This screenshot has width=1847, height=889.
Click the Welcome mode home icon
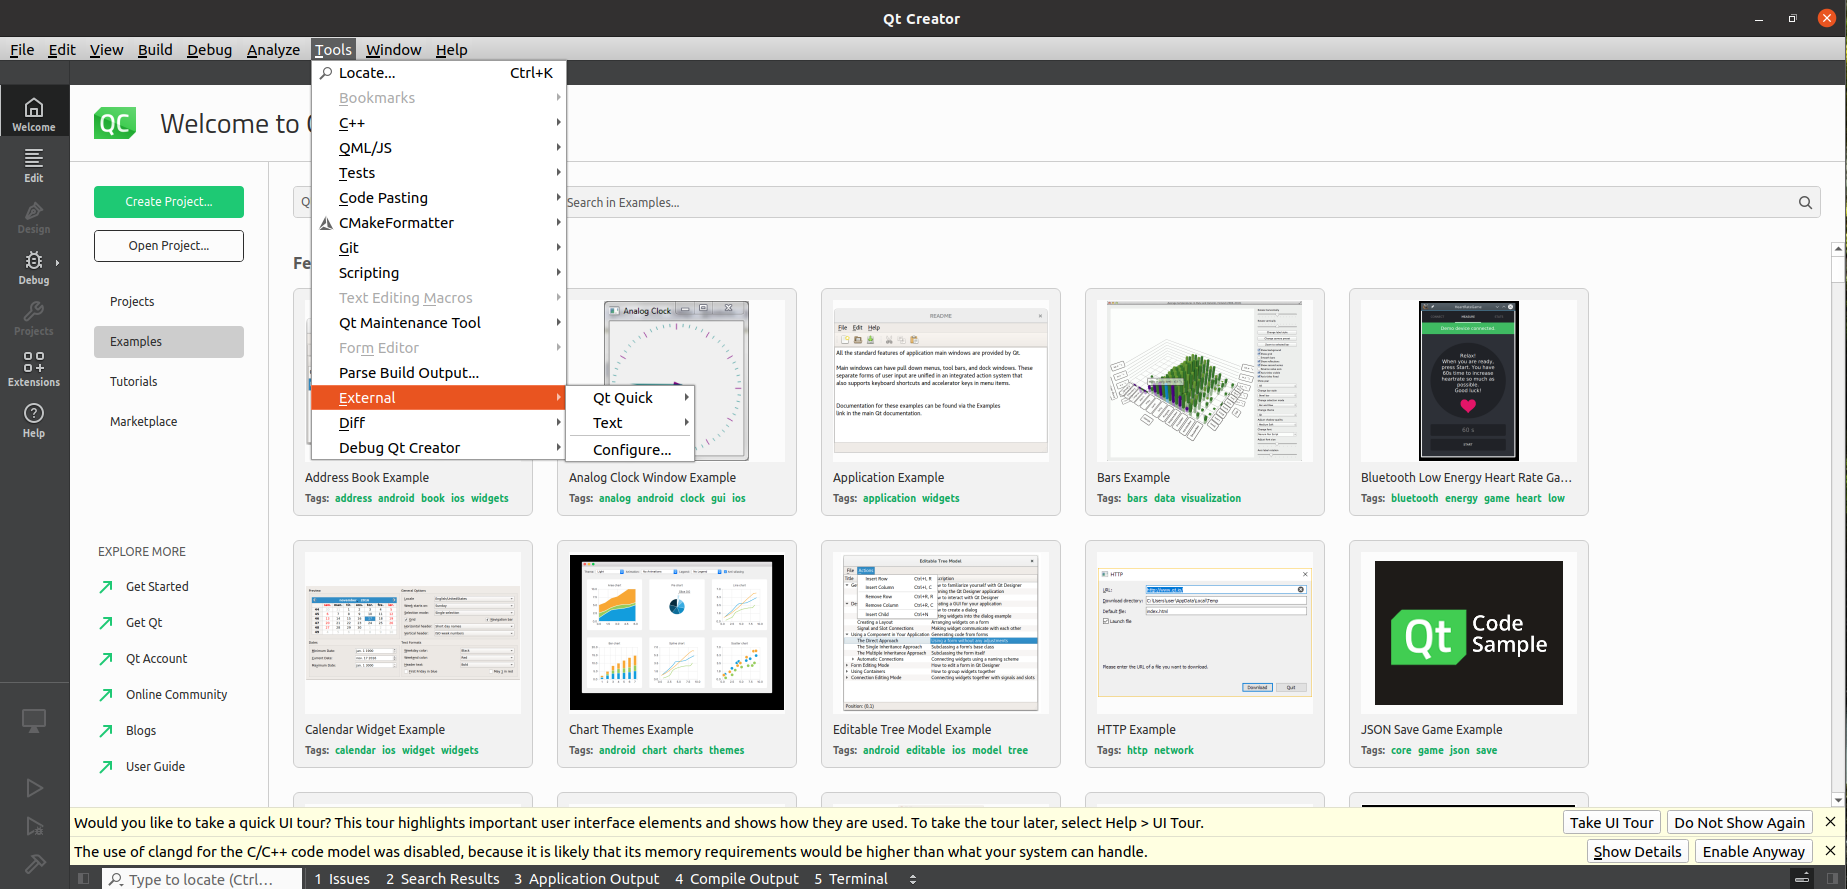(34, 112)
